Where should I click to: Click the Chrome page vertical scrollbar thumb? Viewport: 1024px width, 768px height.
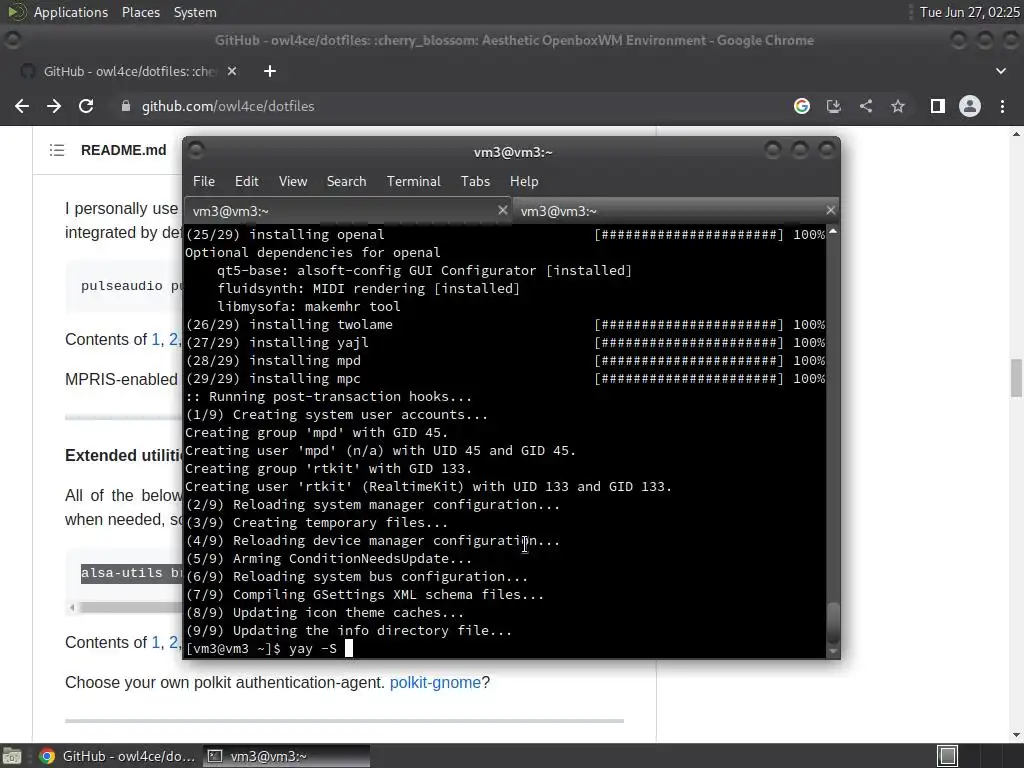click(1017, 377)
